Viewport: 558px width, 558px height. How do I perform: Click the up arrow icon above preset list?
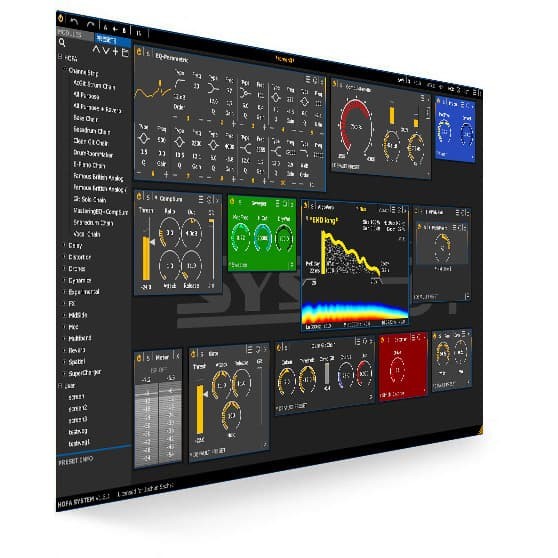pyautogui.click(x=96, y=49)
